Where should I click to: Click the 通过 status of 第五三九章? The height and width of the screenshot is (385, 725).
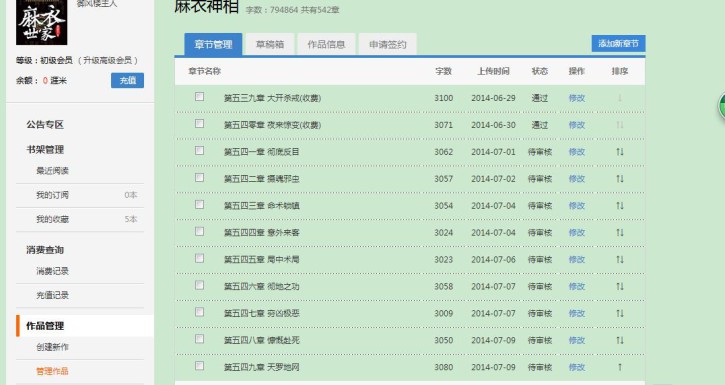pyautogui.click(x=540, y=98)
